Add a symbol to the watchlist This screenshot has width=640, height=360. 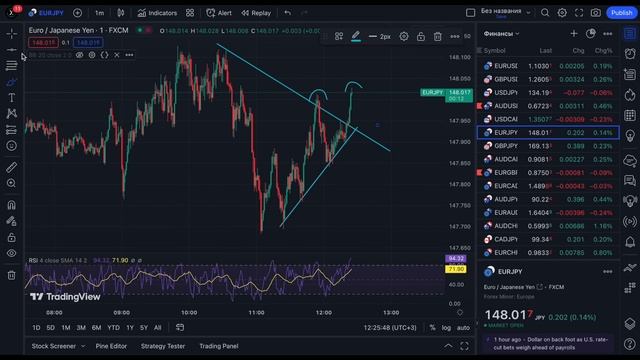pyautogui.click(x=573, y=33)
